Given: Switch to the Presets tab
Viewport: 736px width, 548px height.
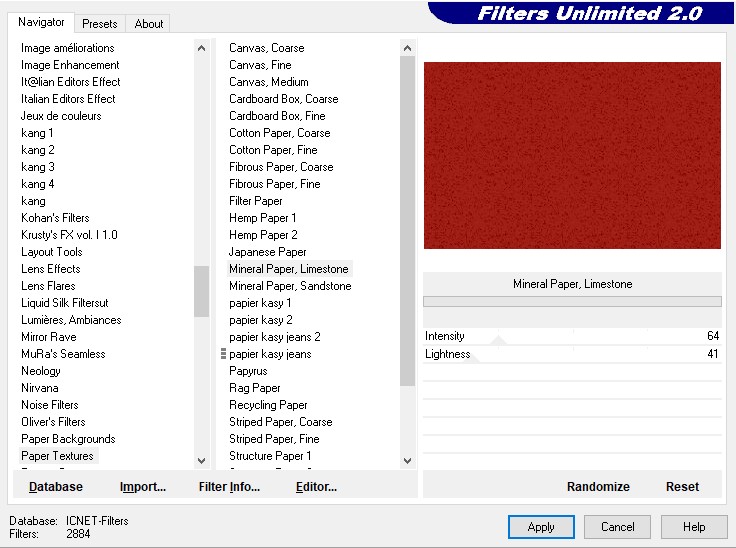Looking at the screenshot, I should (x=100, y=23).
